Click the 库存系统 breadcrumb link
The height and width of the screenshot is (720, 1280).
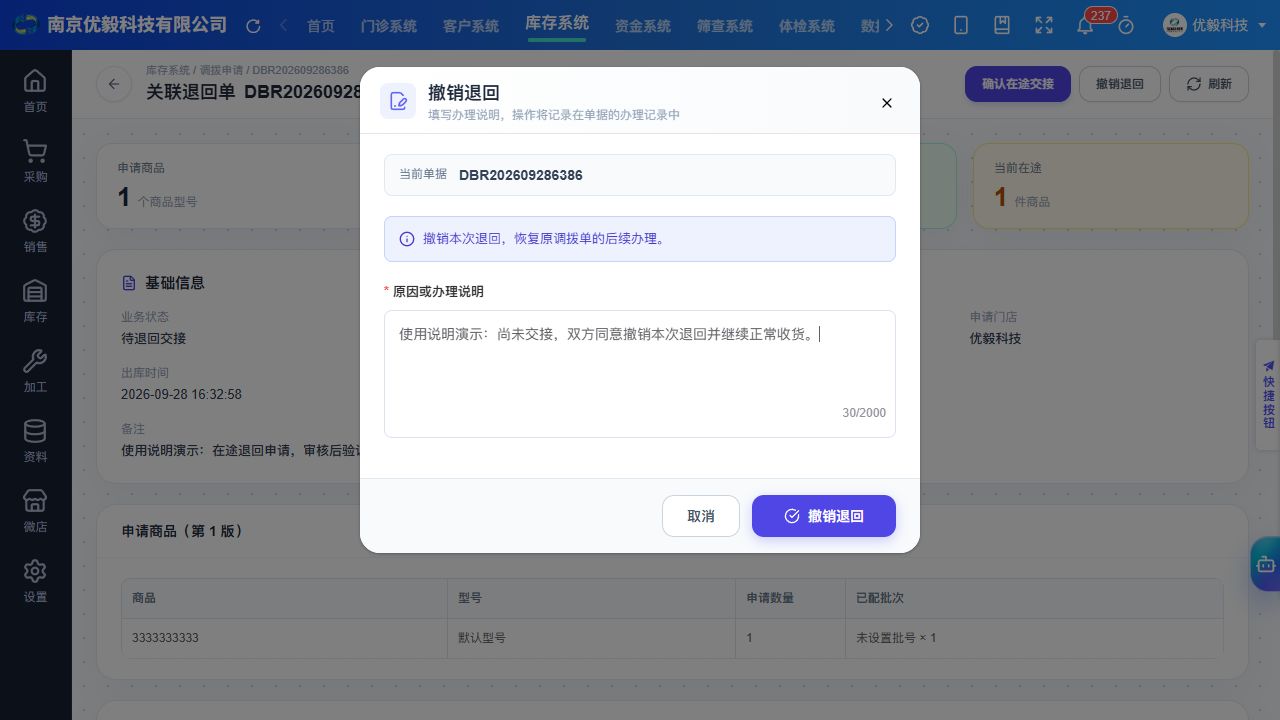(x=168, y=71)
